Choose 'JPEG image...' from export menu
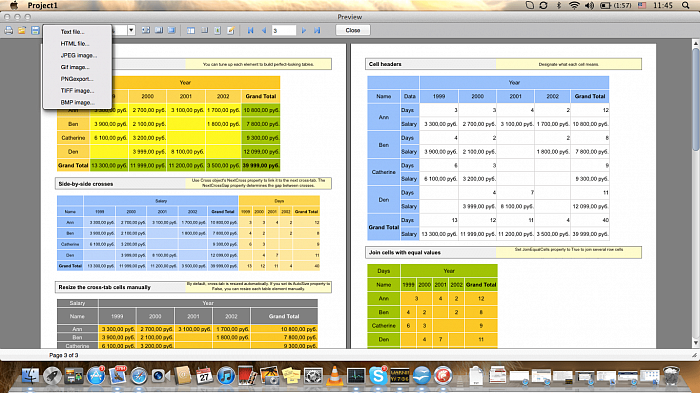This screenshot has height=393, width=700. tap(79, 55)
